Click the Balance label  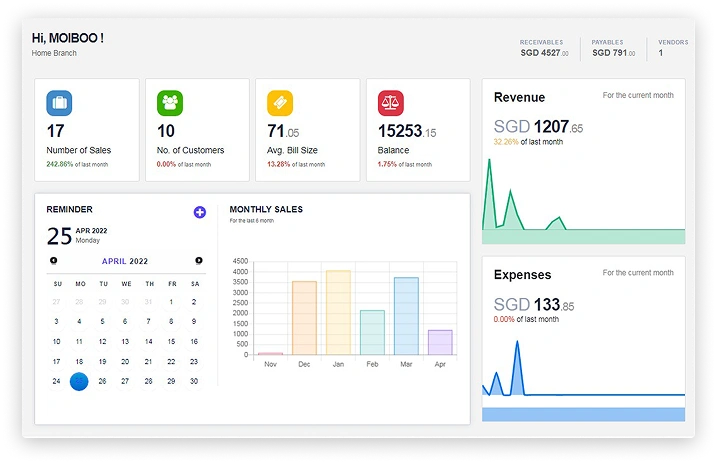tap(393, 150)
